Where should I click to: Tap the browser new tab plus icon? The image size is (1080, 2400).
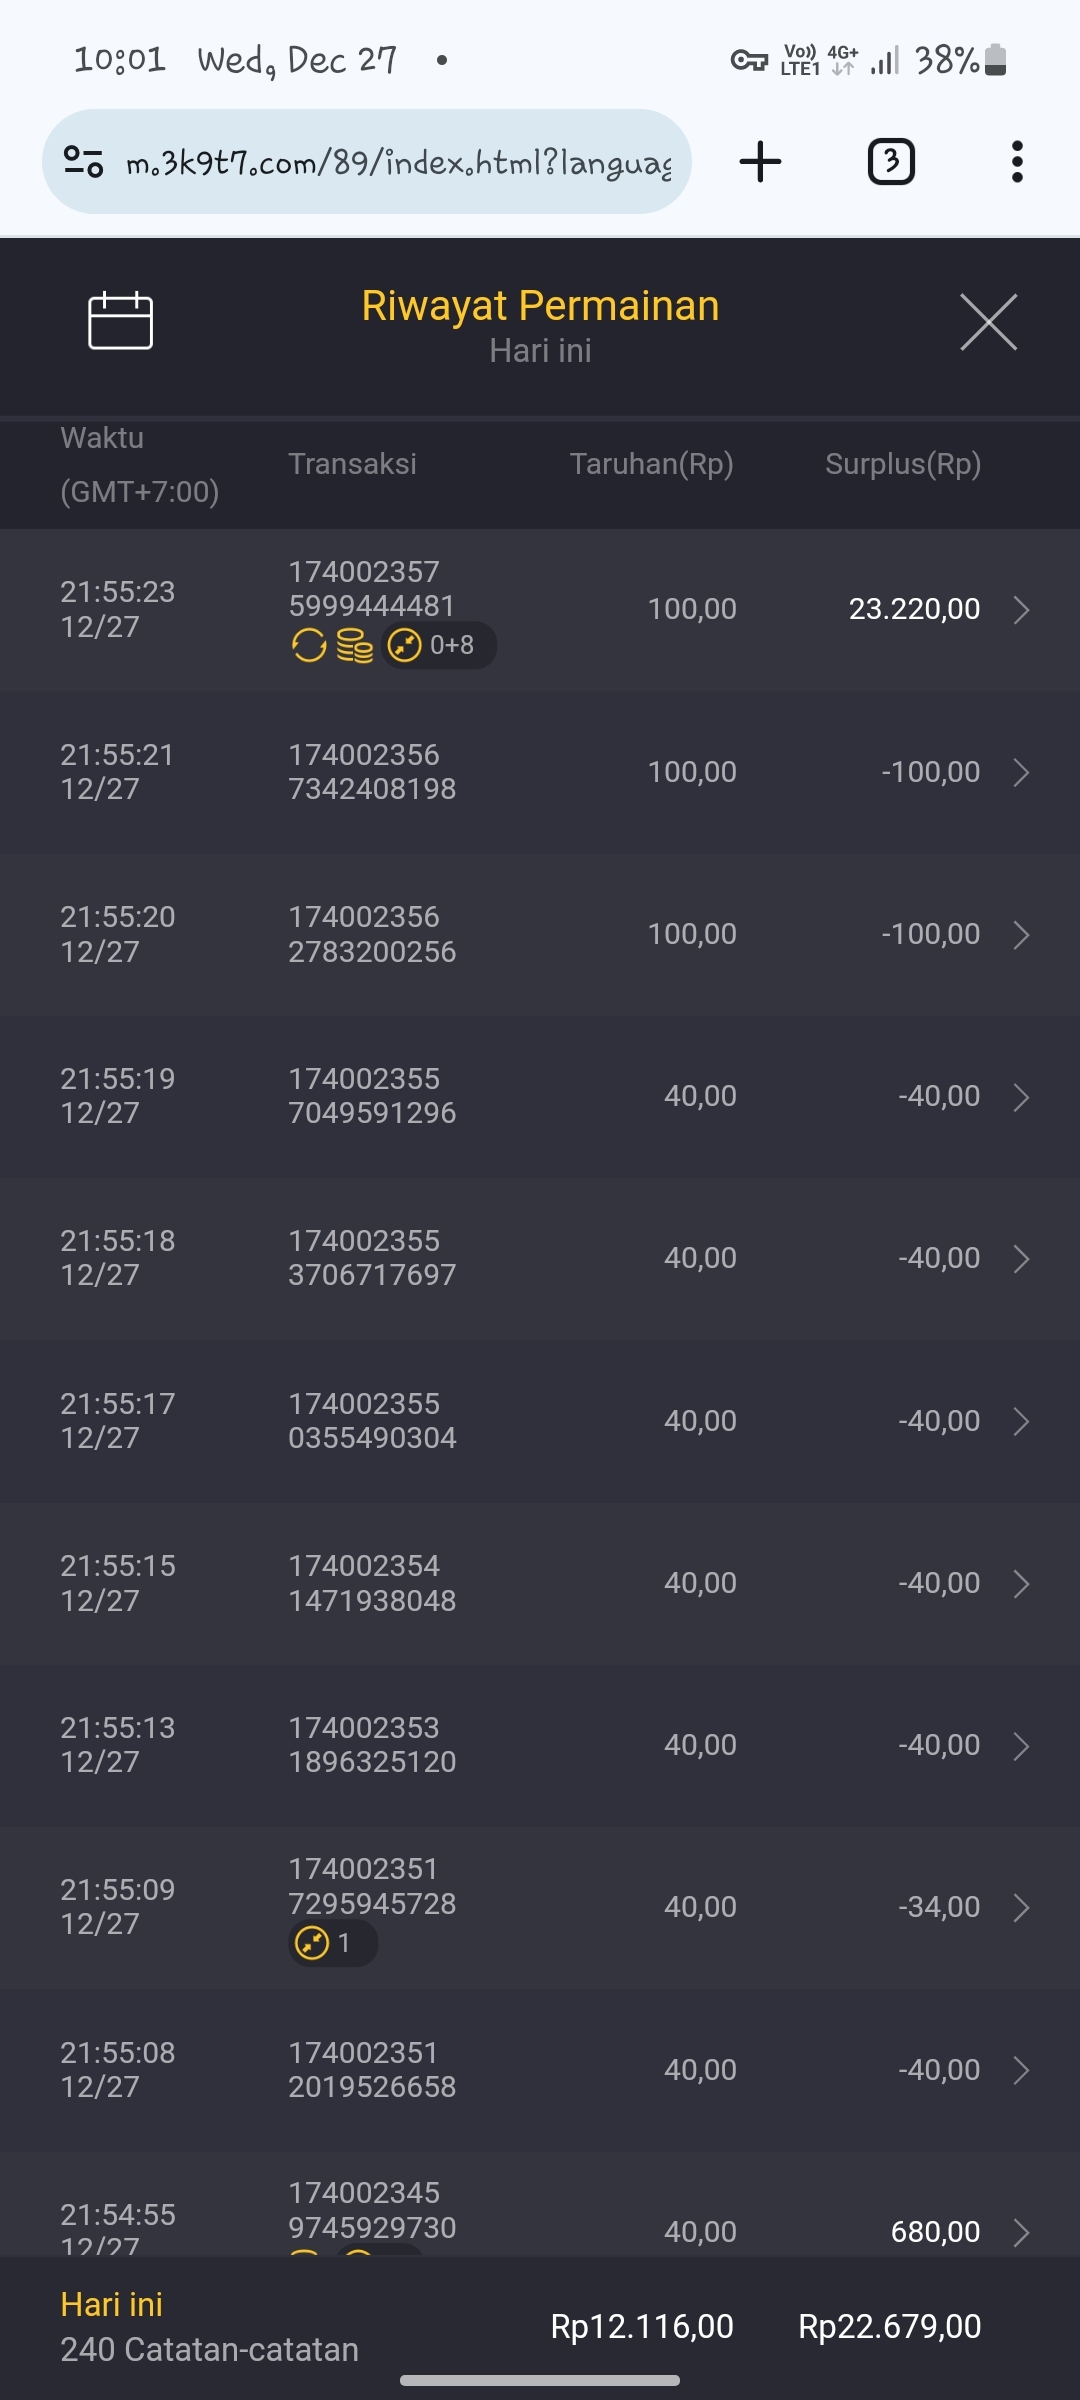[760, 162]
